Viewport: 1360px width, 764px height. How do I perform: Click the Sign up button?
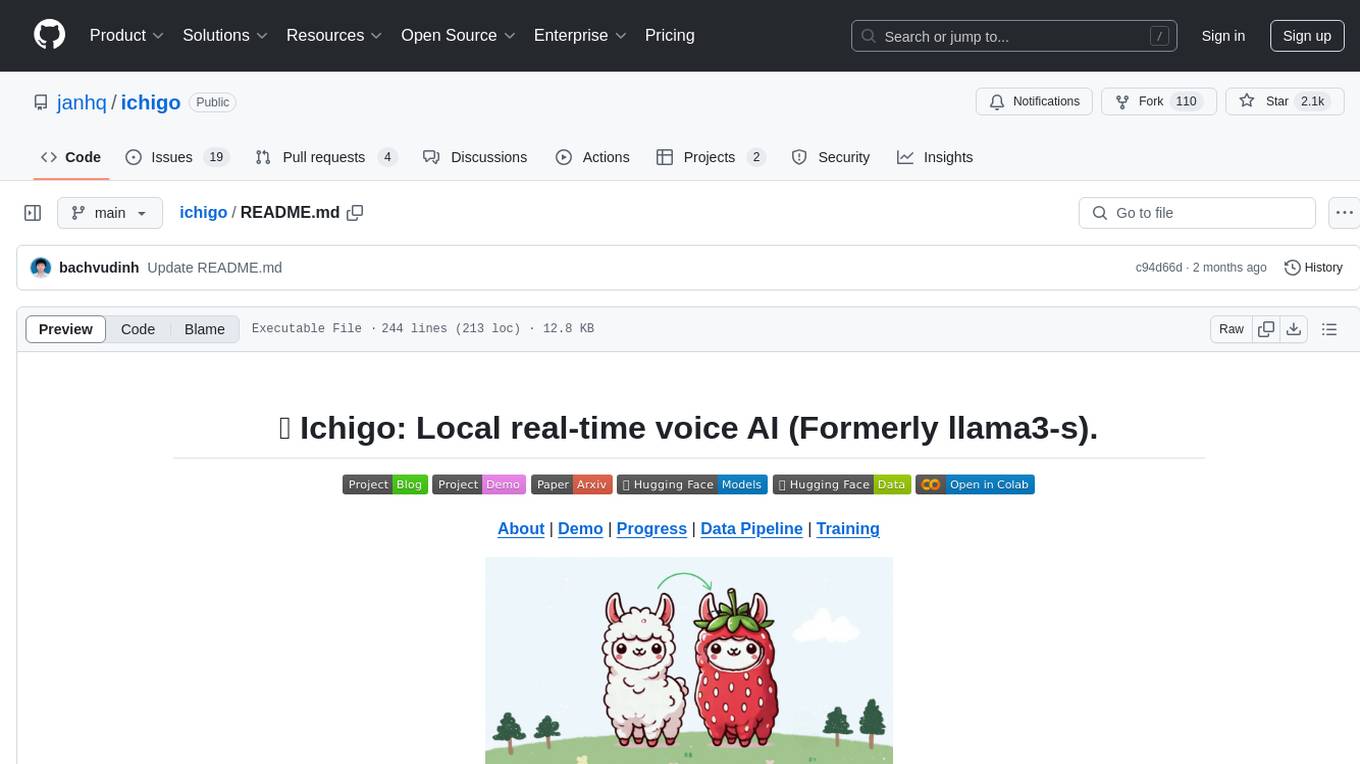click(x=1307, y=36)
